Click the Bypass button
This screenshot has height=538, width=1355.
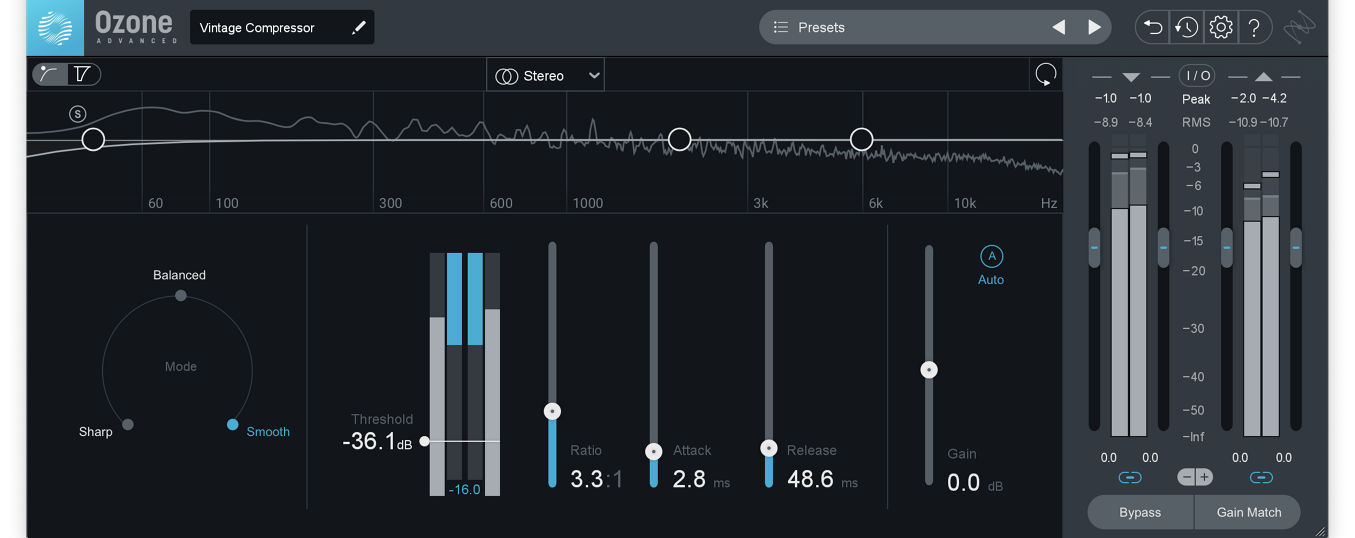(1140, 512)
